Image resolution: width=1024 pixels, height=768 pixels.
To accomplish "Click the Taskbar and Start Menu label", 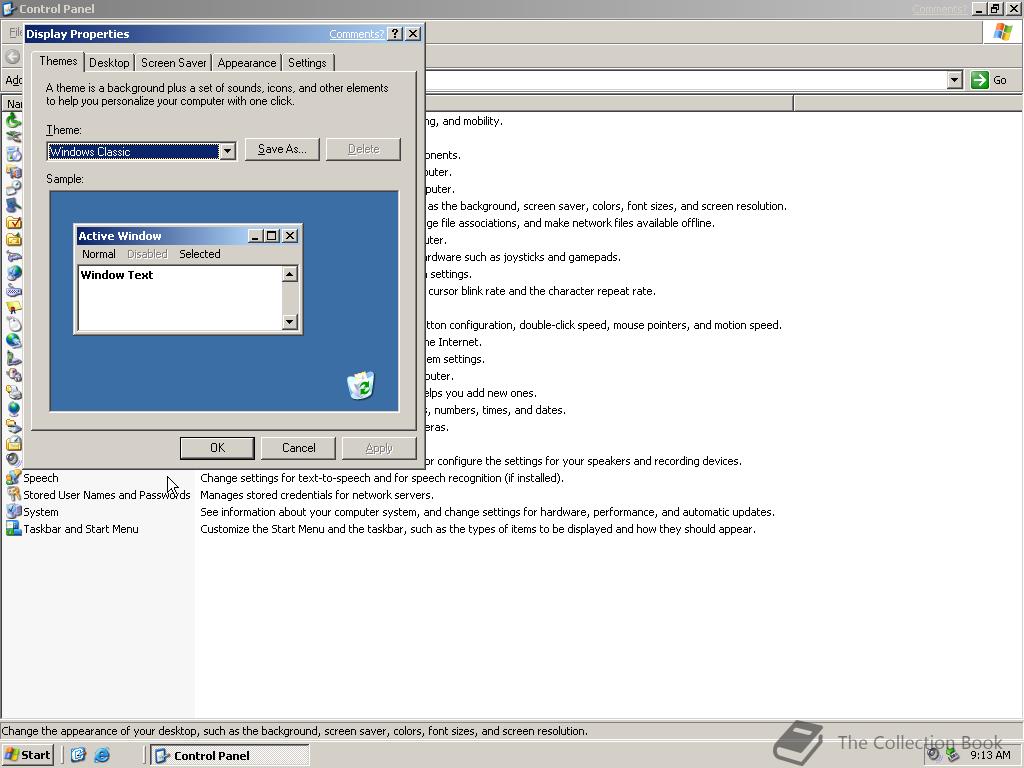I will pyautogui.click(x=81, y=529).
